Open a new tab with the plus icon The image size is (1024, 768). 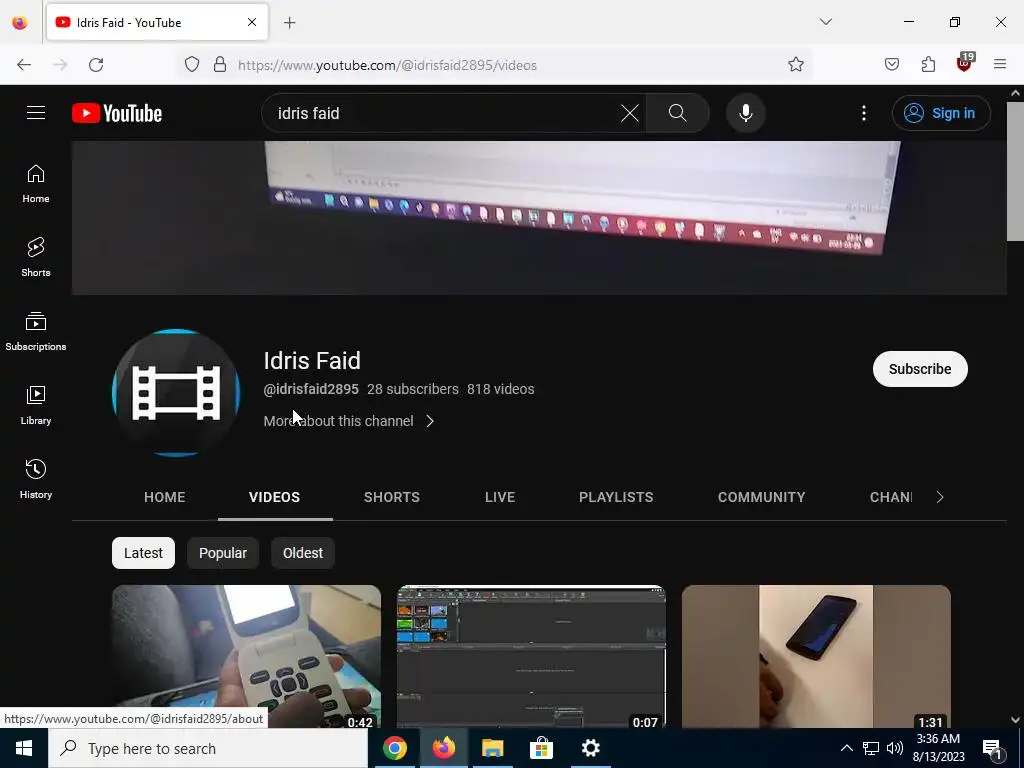point(290,23)
